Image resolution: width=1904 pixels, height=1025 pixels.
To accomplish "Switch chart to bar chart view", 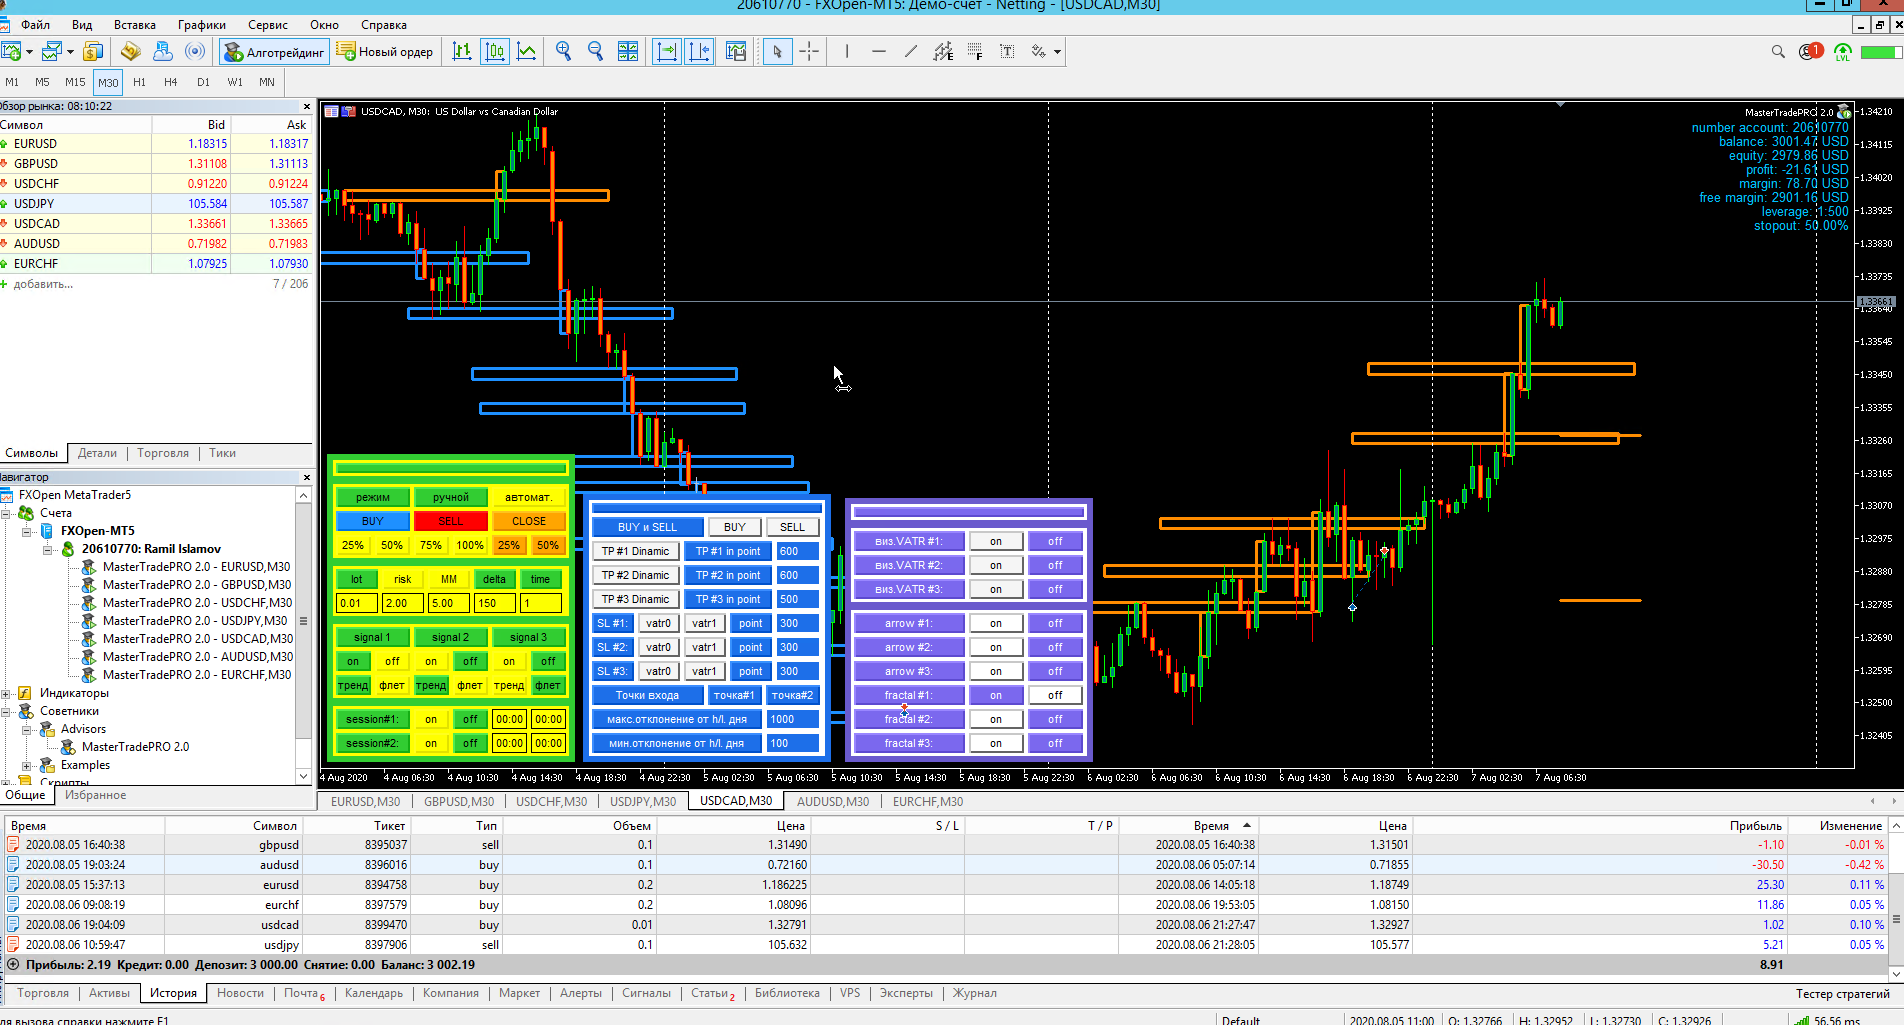I will (x=462, y=52).
